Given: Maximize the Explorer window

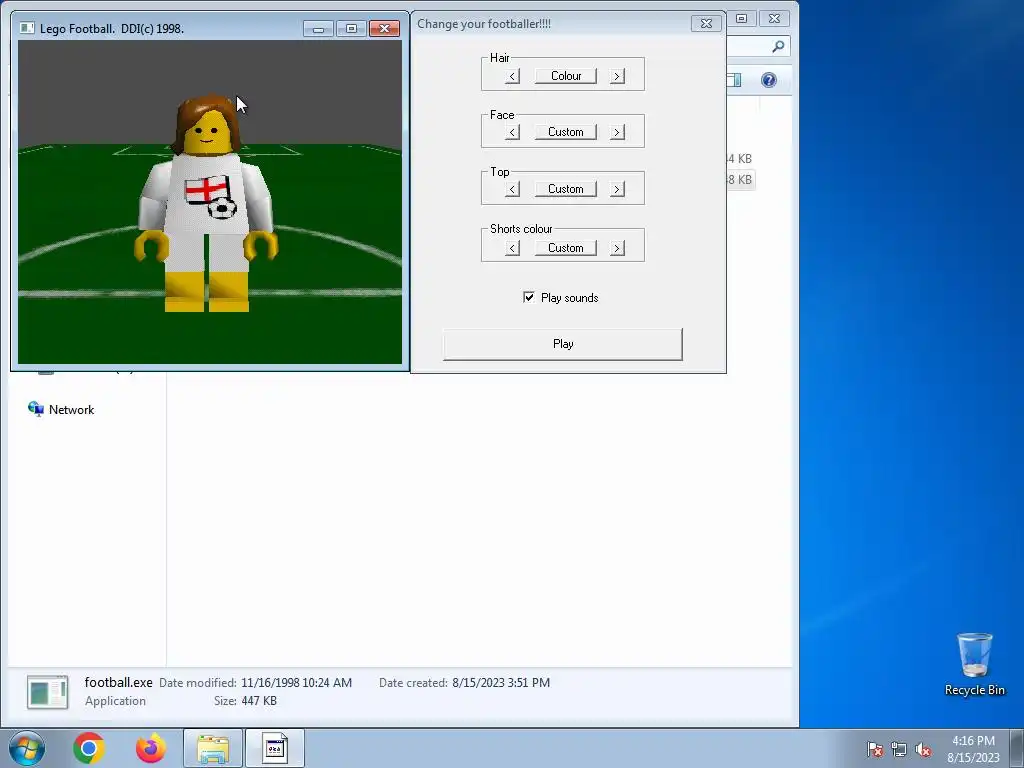Looking at the screenshot, I should 741,18.
